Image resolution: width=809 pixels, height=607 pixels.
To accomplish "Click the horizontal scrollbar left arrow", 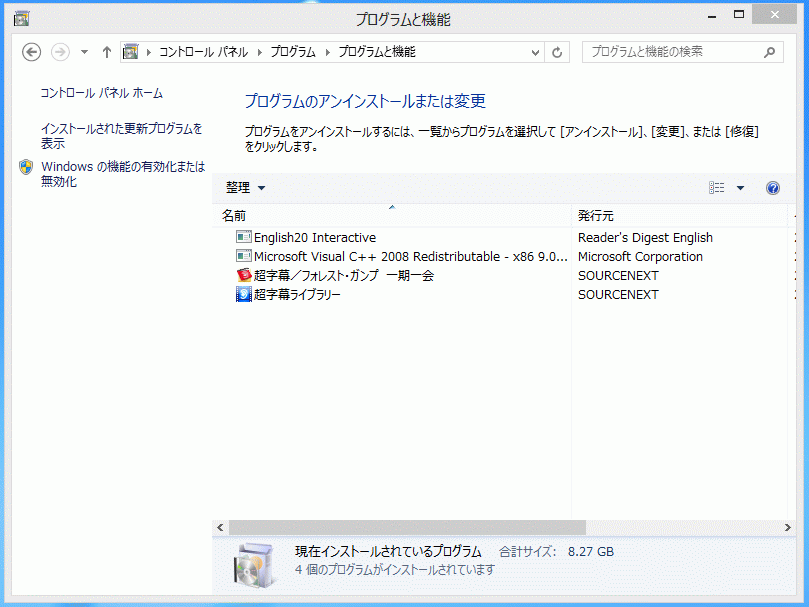I will 220,528.
